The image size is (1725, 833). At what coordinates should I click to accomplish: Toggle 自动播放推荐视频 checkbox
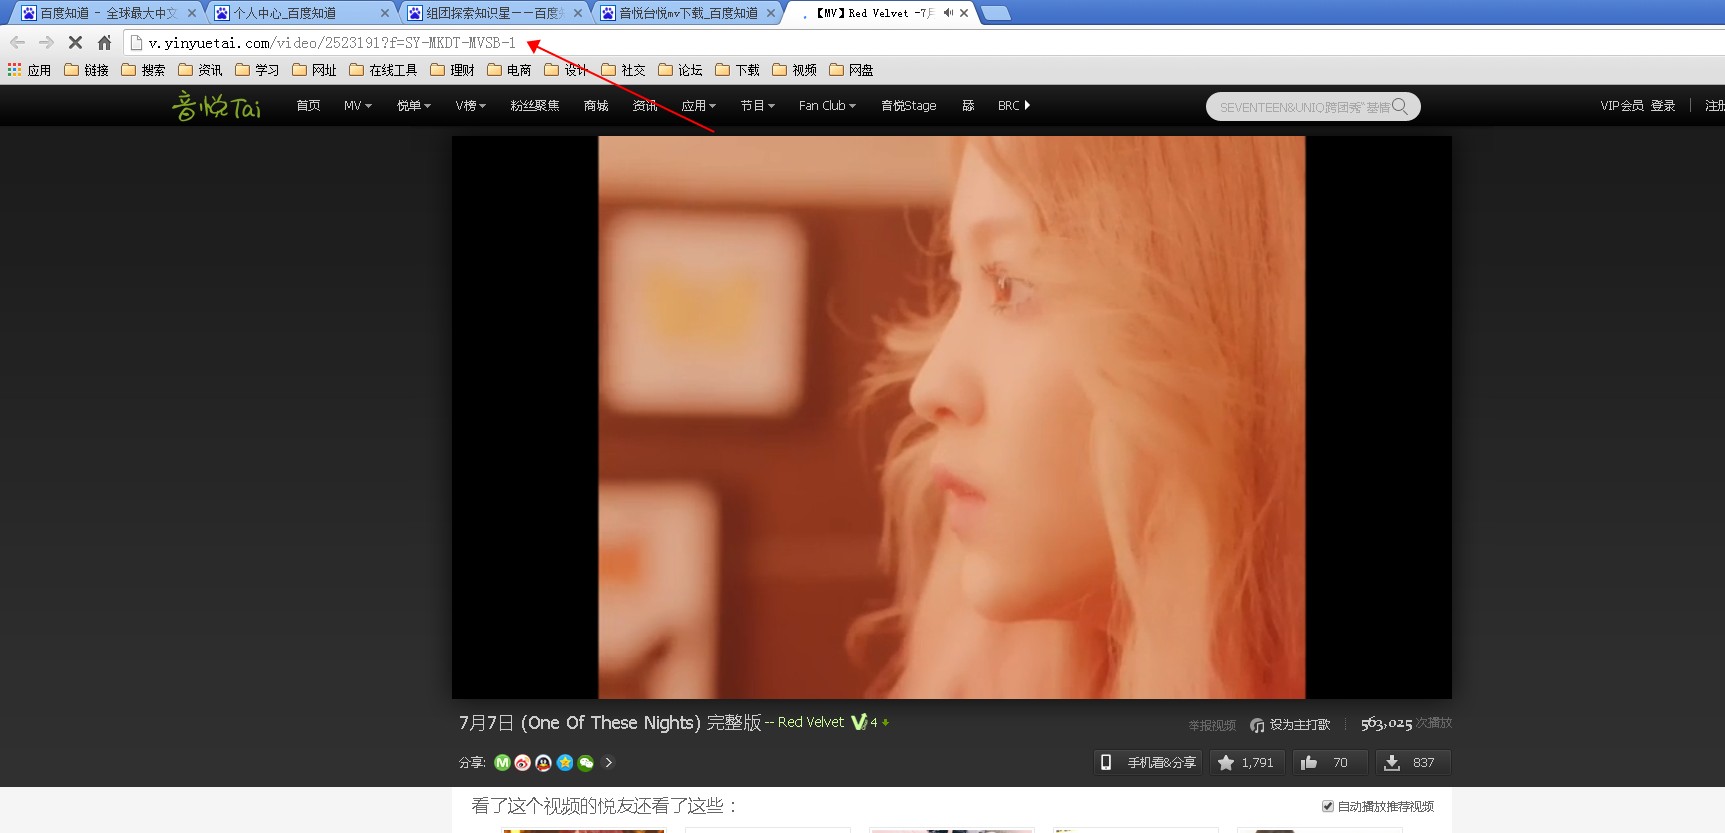[1328, 806]
